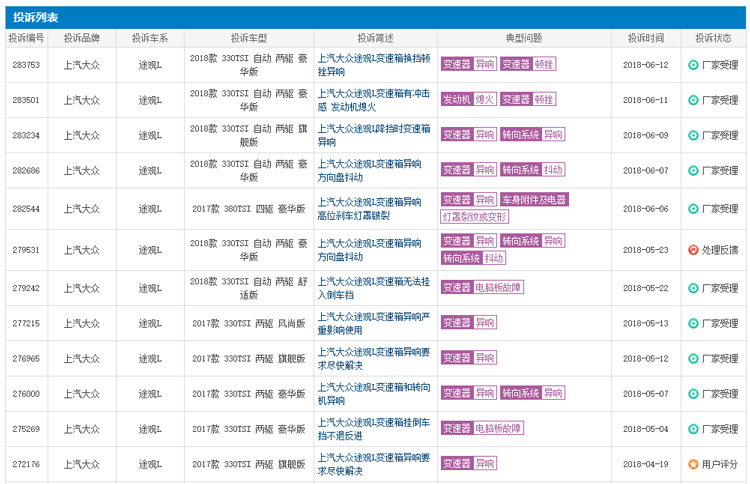Click 上汽大众 brand cell in row 283501
This screenshot has height=484, width=750.
click(x=82, y=100)
